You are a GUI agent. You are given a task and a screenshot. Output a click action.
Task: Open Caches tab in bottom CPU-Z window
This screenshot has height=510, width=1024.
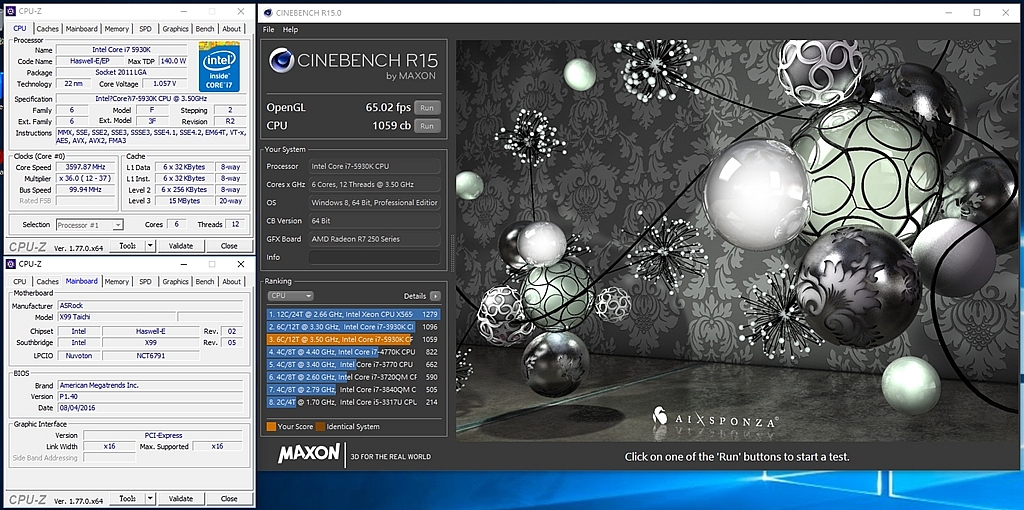click(x=47, y=281)
